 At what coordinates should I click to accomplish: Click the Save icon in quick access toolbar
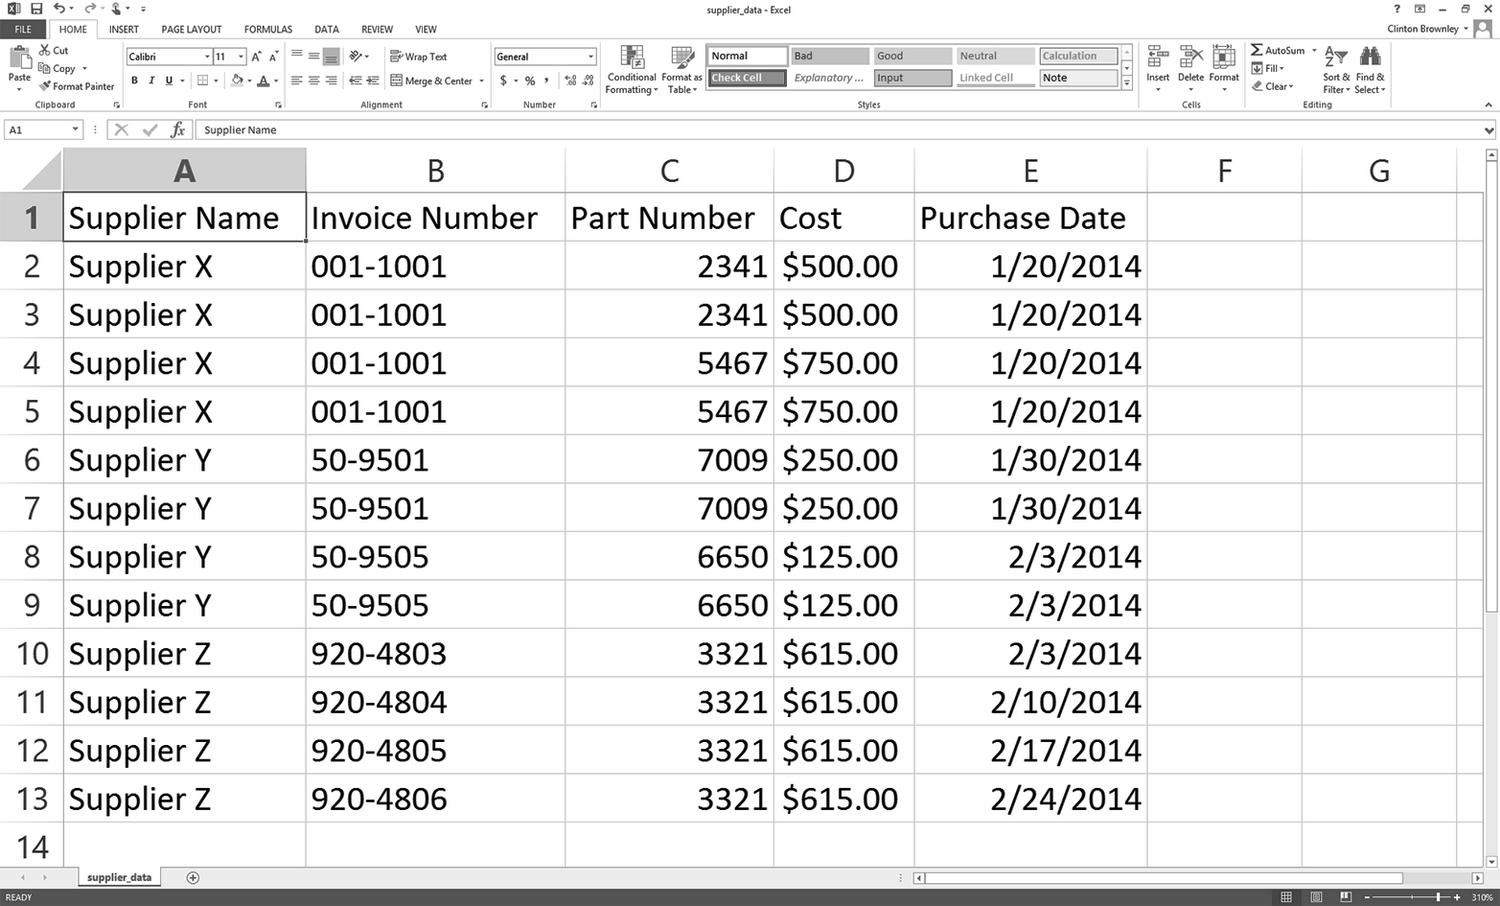pos(37,9)
